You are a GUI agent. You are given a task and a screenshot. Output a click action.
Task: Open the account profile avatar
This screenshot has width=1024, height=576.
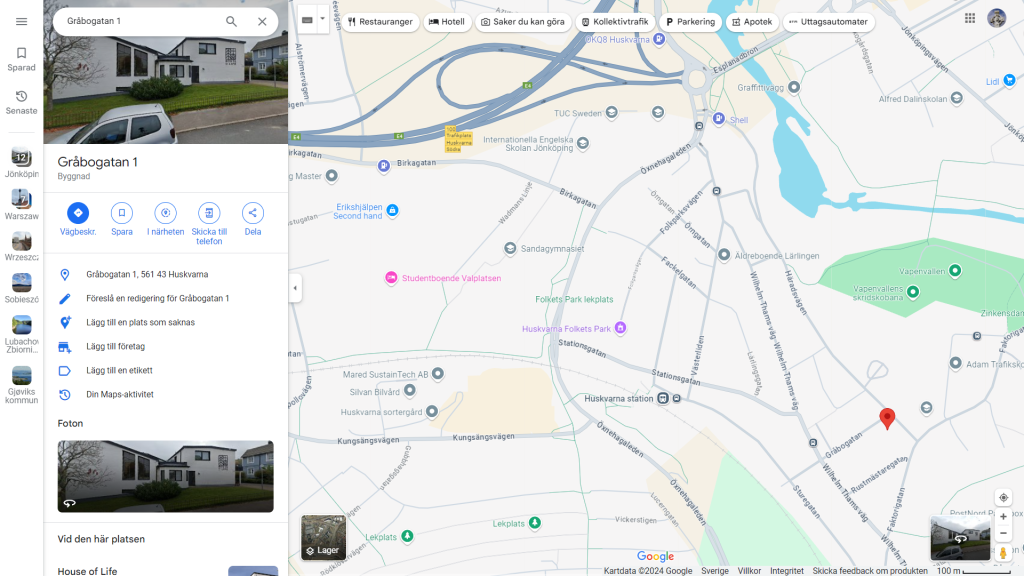997,18
